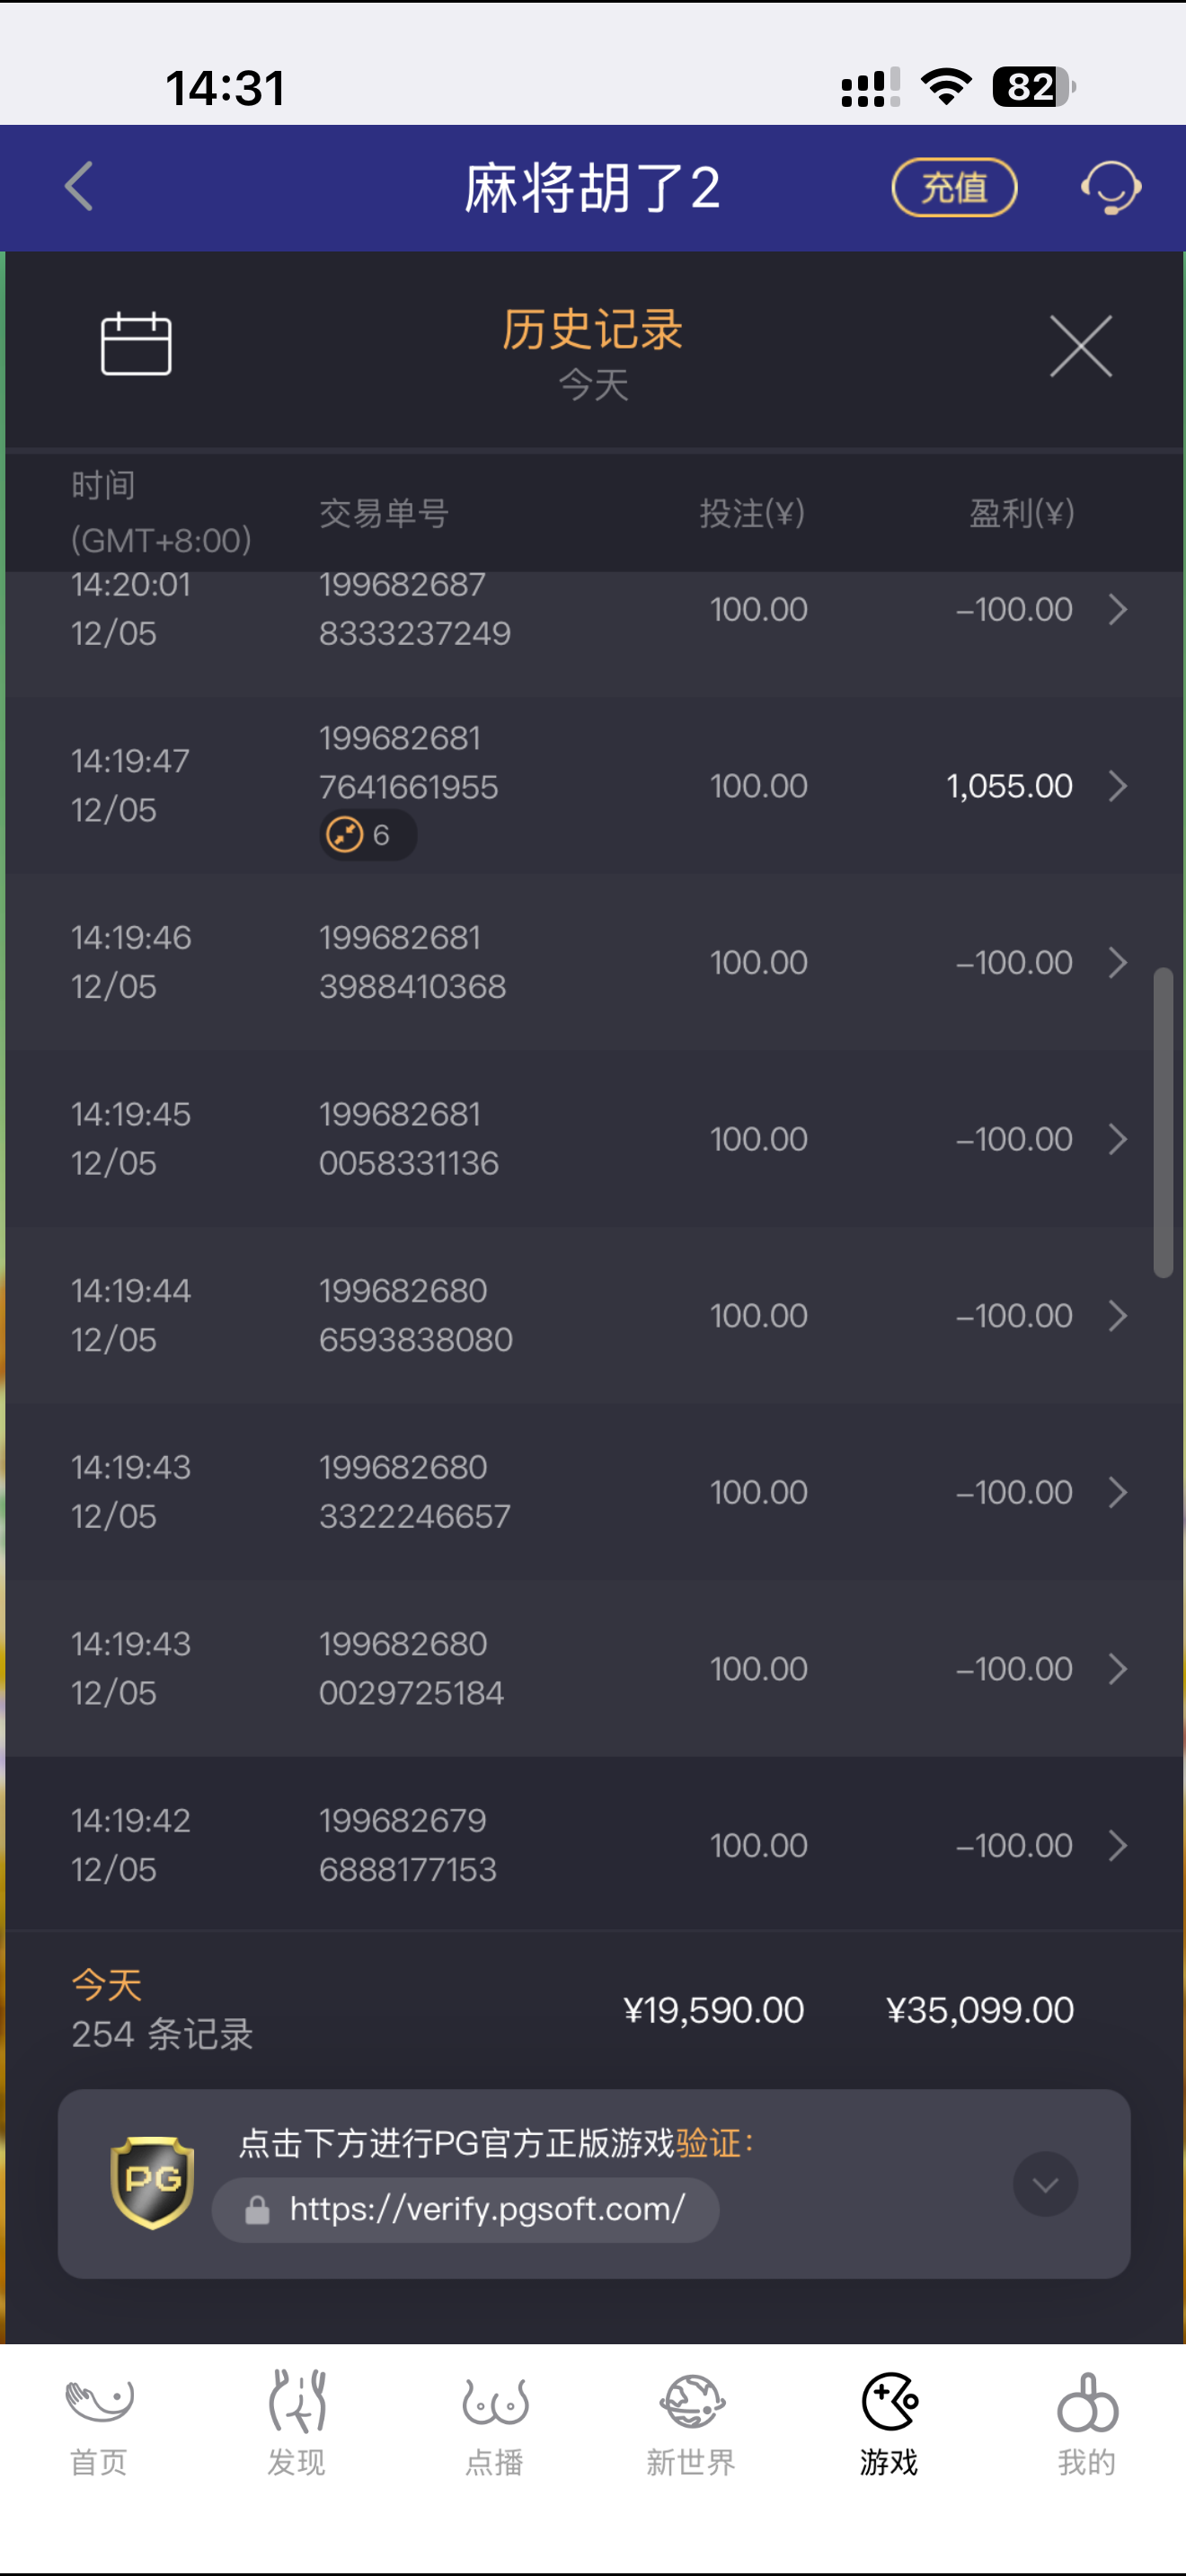Close the history records panel

[x=1080, y=346]
